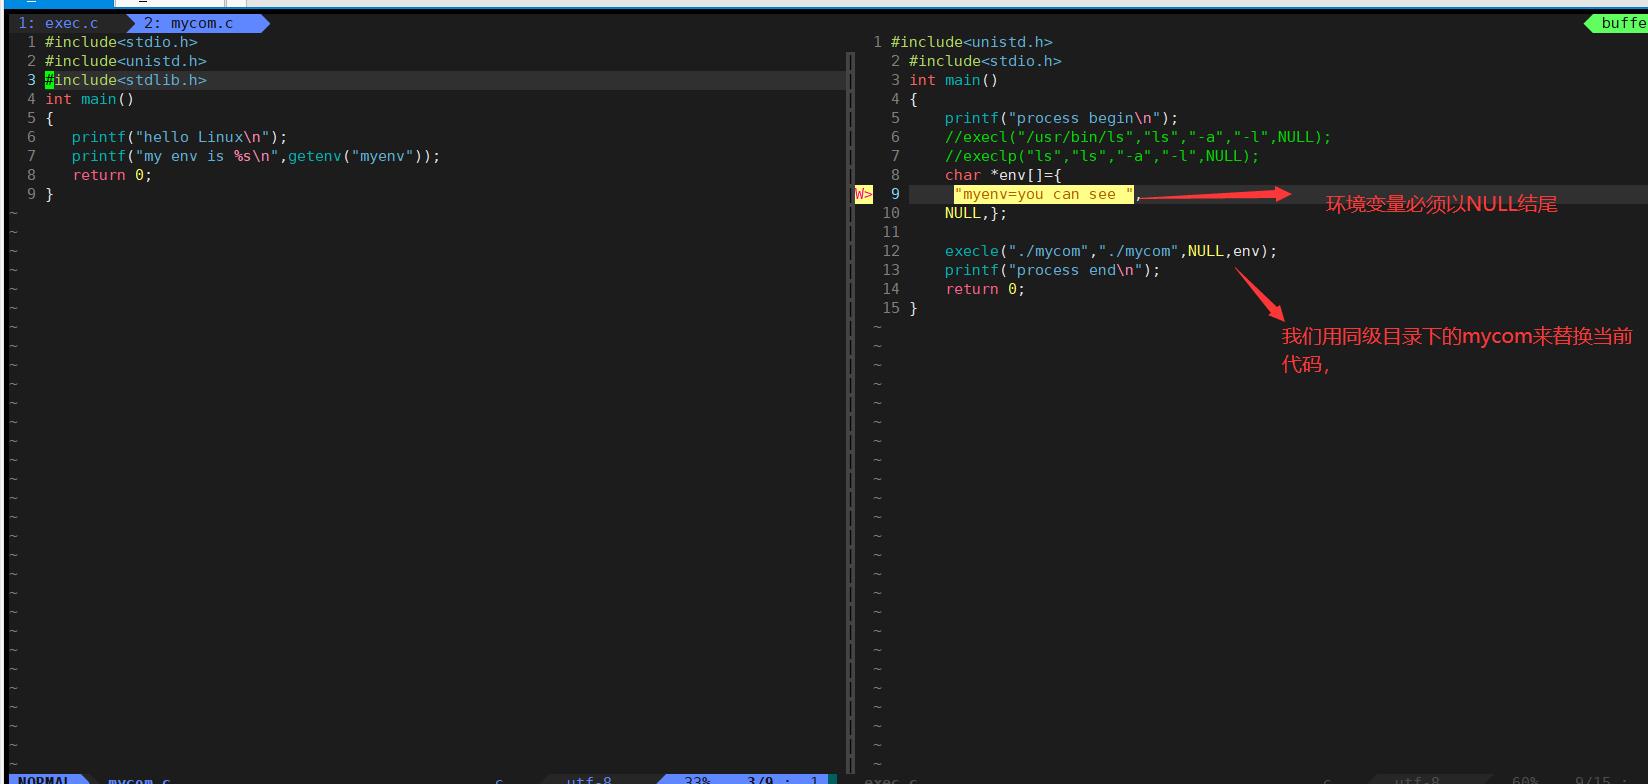This screenshot has height=784, width=1648.
Task: Click int main() in the exec.c pane
Action: [x=954, y=80]
